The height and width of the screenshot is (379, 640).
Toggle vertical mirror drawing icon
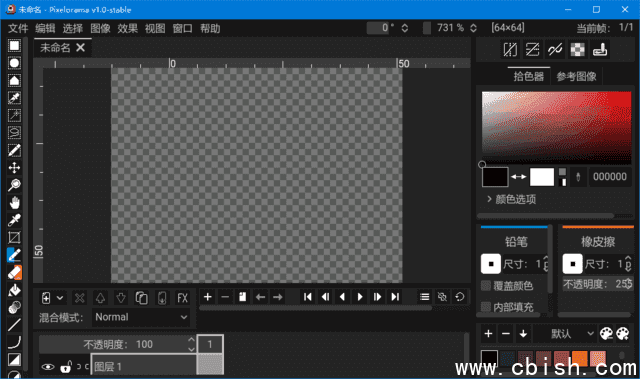tap(532, 50)
